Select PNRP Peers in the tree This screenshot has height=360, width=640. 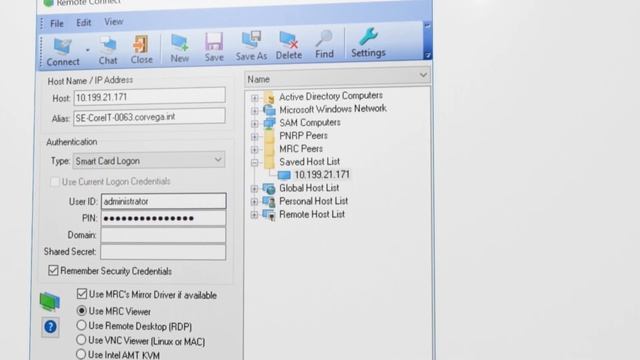303,136
